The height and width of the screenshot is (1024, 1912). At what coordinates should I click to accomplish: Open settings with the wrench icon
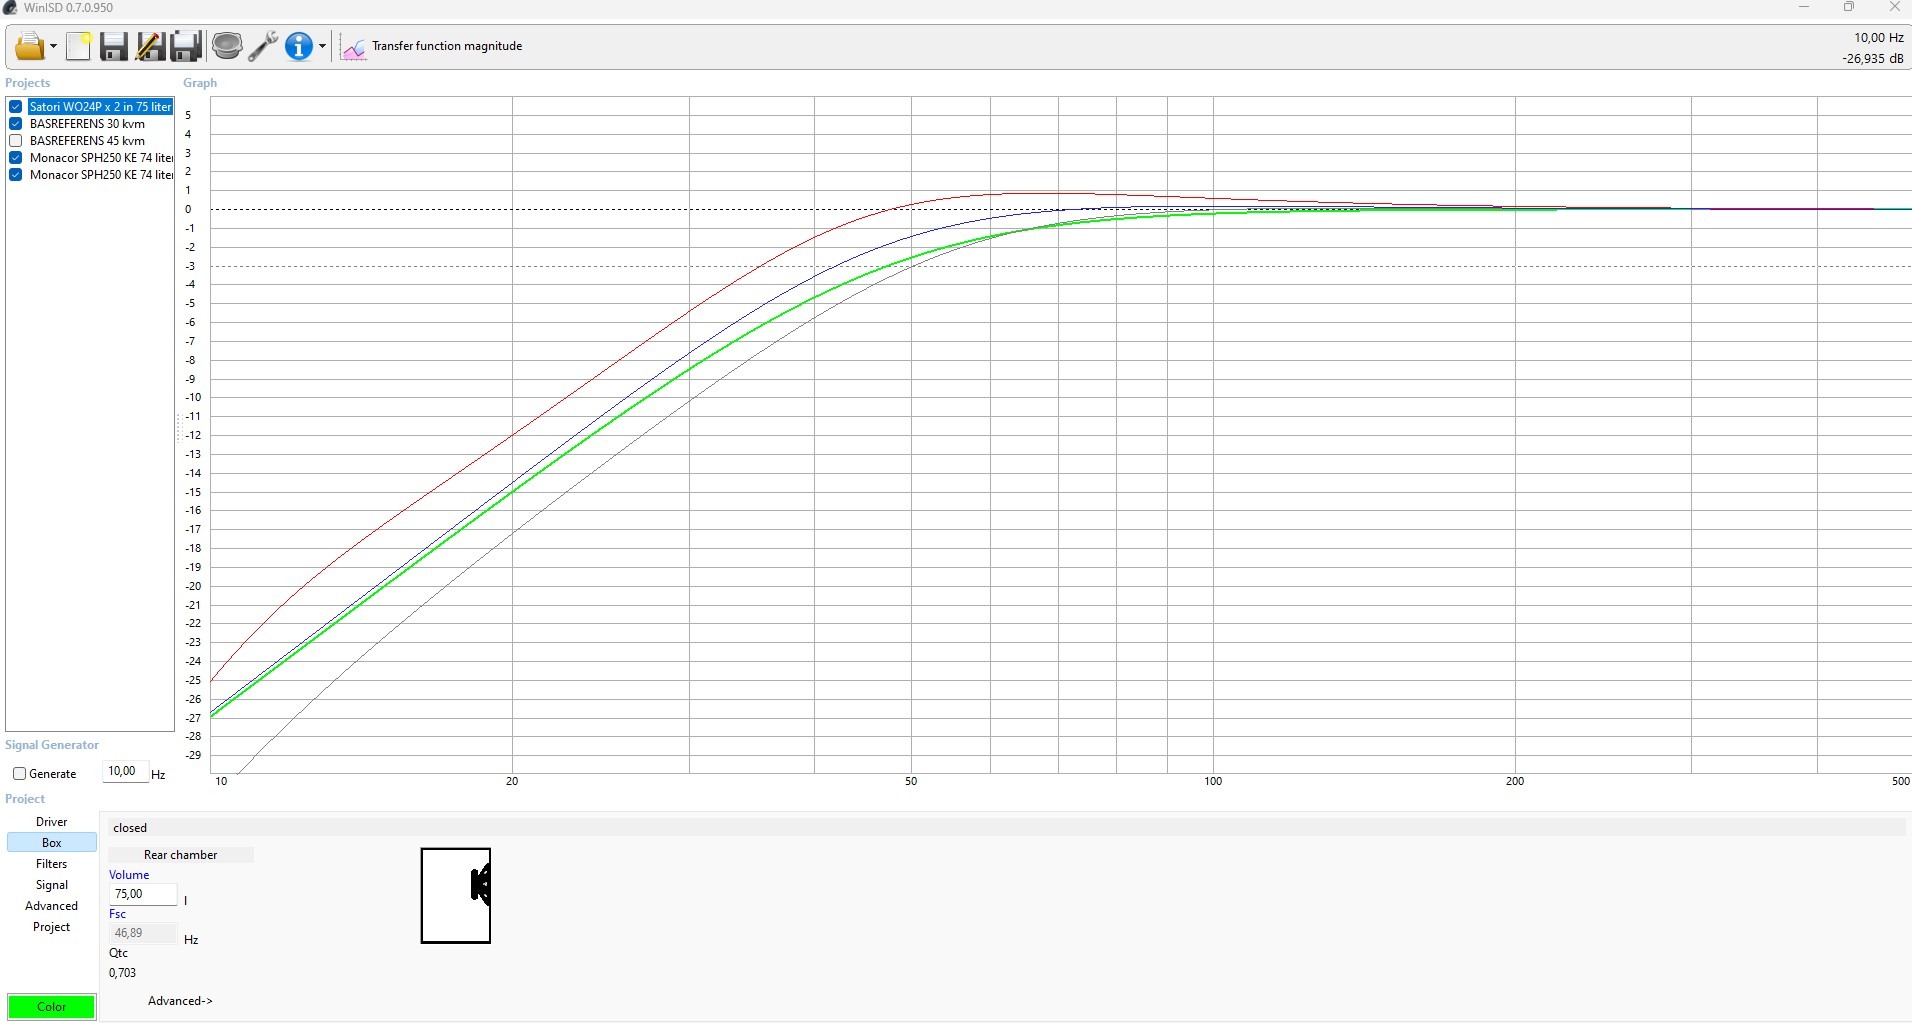[x=263, y=46]
